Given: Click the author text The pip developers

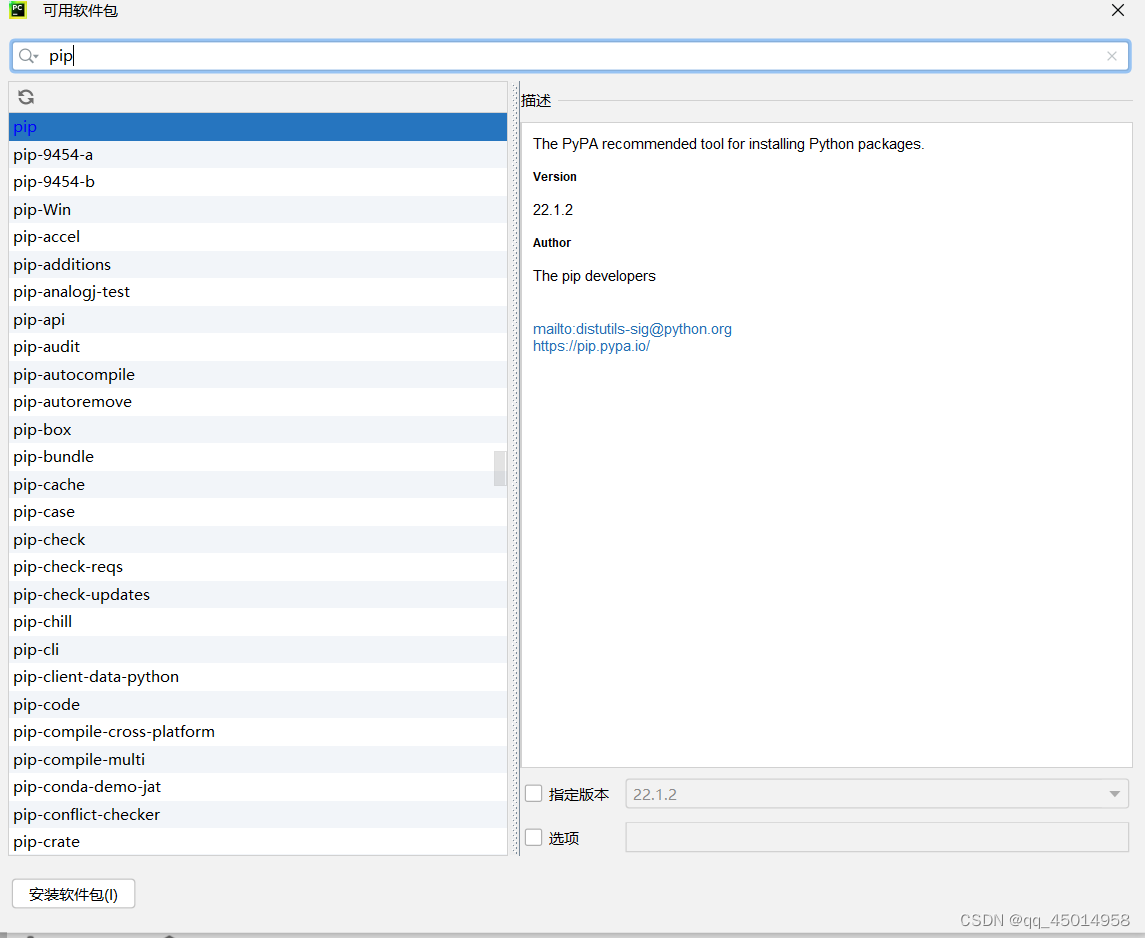Looking at the screenshot, I should tap(594, 276).
